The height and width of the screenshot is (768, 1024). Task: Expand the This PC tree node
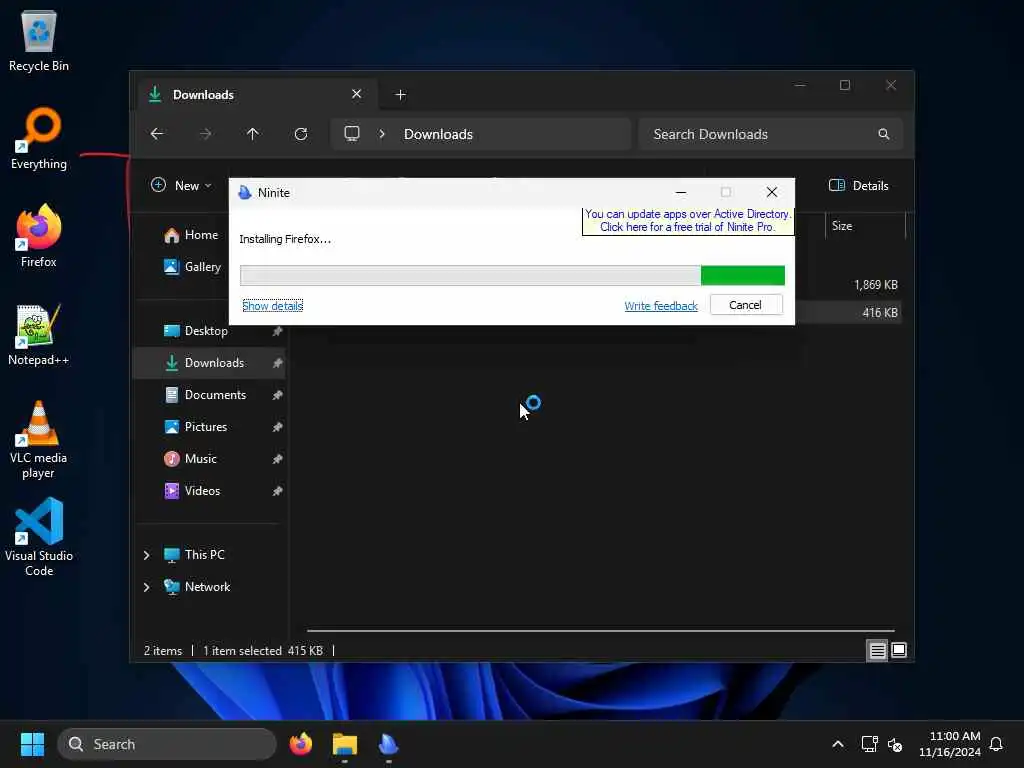(146, 555)
